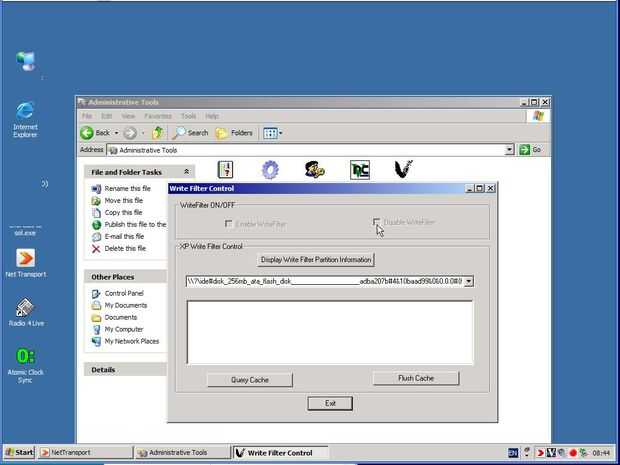Open the disk device path dropdown
The height and width of the screenshot is (465, 620).
[x=469, y=282]
